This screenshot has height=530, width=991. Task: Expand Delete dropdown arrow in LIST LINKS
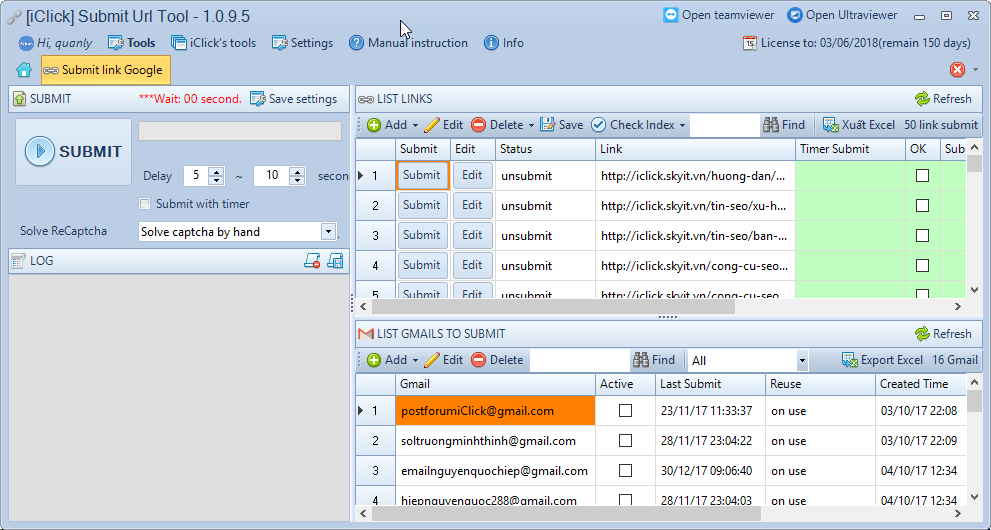[532, 126]
